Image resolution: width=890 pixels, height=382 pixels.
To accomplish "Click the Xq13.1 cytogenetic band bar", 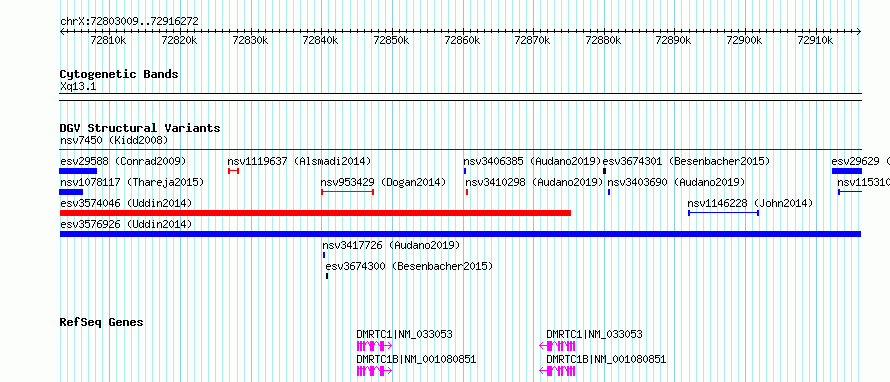I will tap(460, 97).
